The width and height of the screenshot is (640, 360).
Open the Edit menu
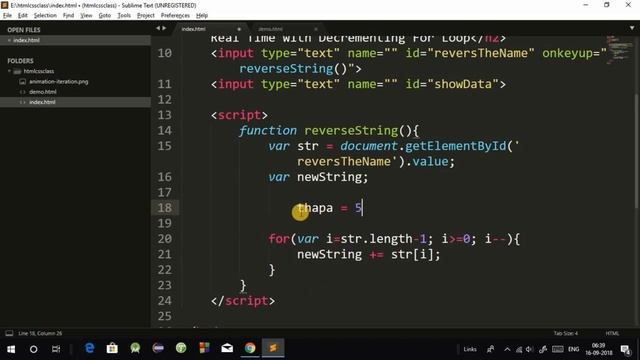tap(23, 16)
